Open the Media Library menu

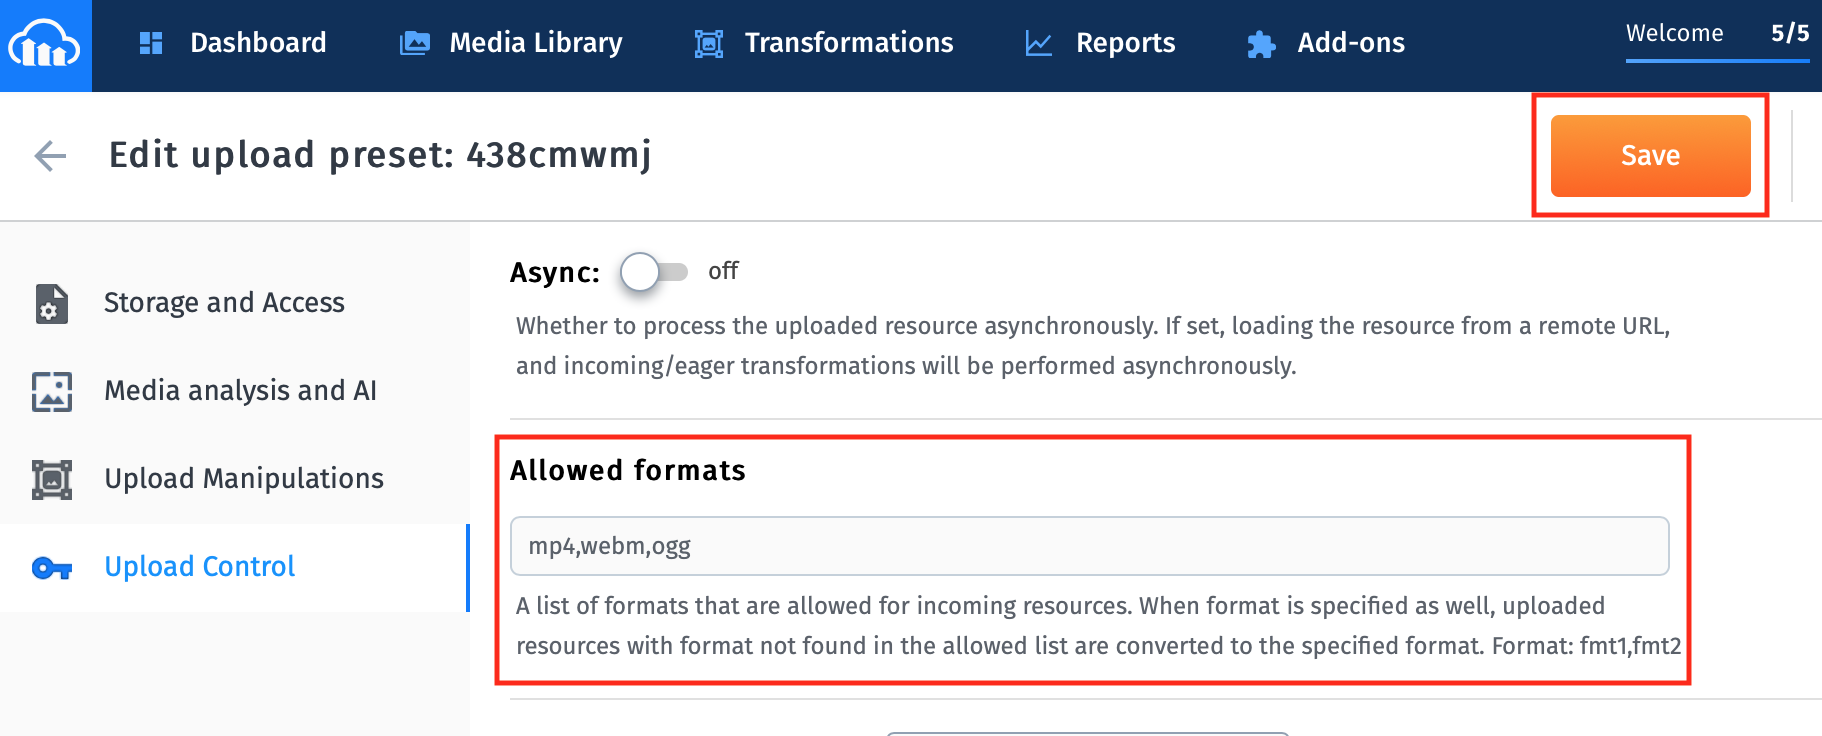pyautogui.click(x=535, y=43)
